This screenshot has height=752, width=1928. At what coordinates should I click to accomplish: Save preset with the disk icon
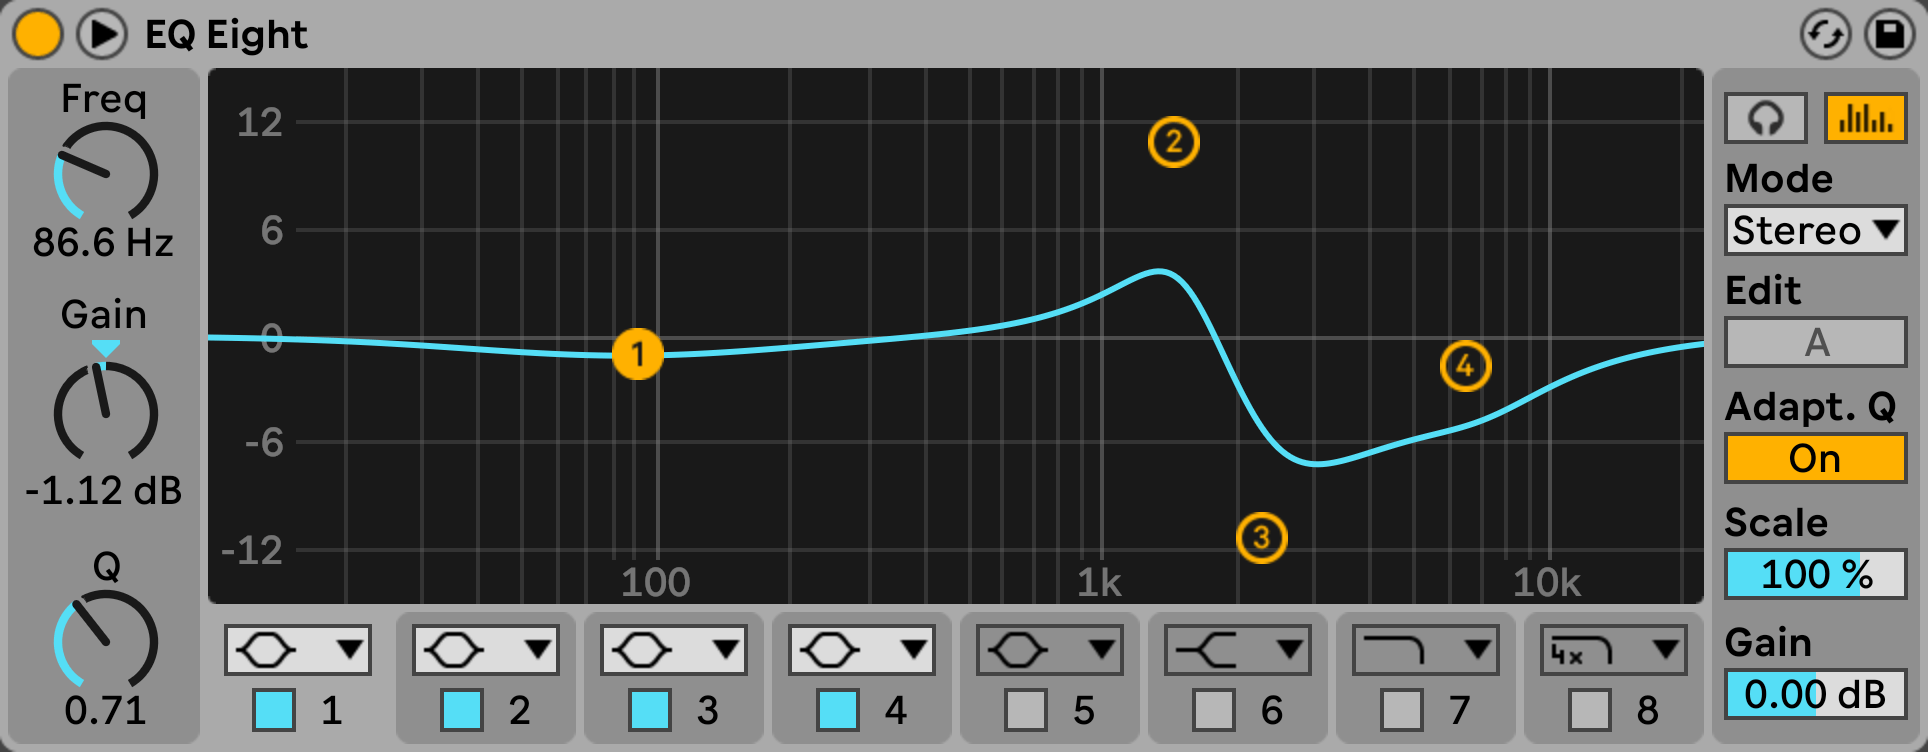click(x=1889, y=35)
